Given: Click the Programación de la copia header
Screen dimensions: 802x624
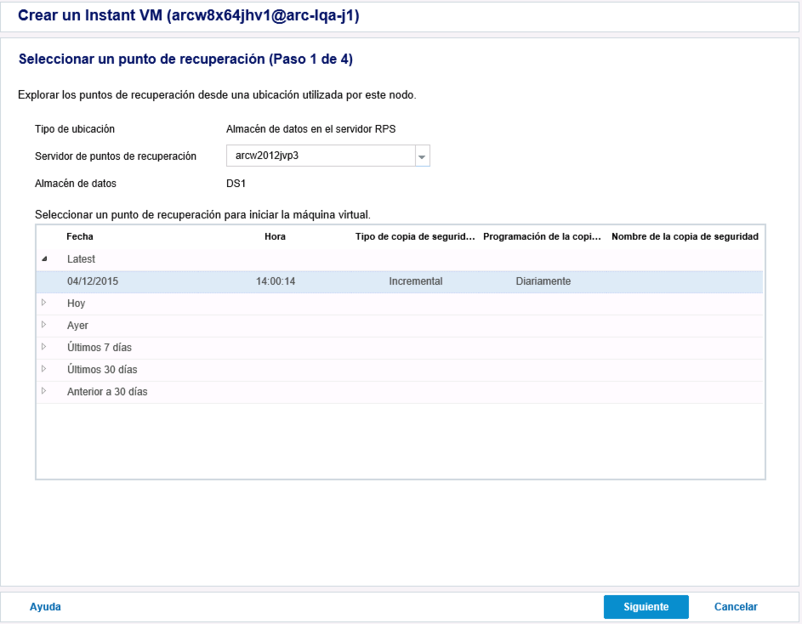Looking at the screenshot, I should (x=542, y=236).
